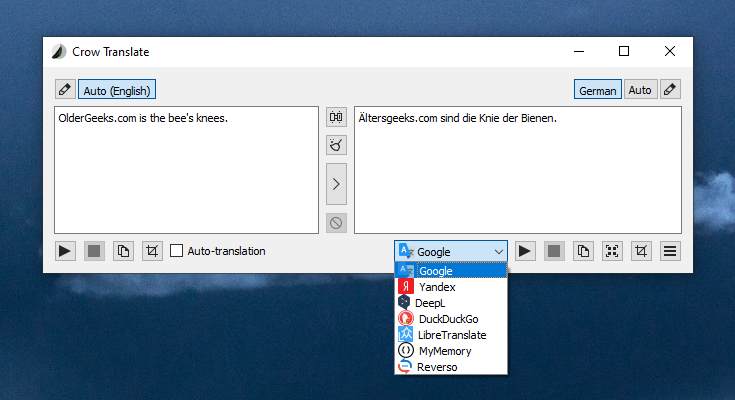Choose Yandex translation engine
735x400 pixels.
451,287
